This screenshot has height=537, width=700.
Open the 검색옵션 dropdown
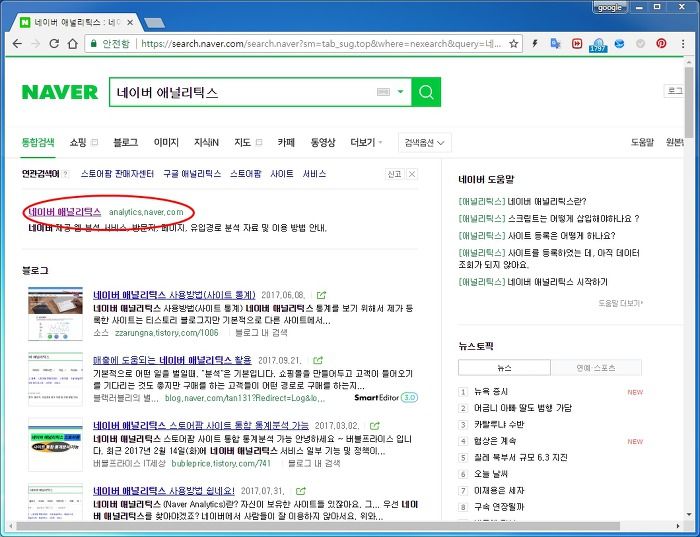(425, 143)
